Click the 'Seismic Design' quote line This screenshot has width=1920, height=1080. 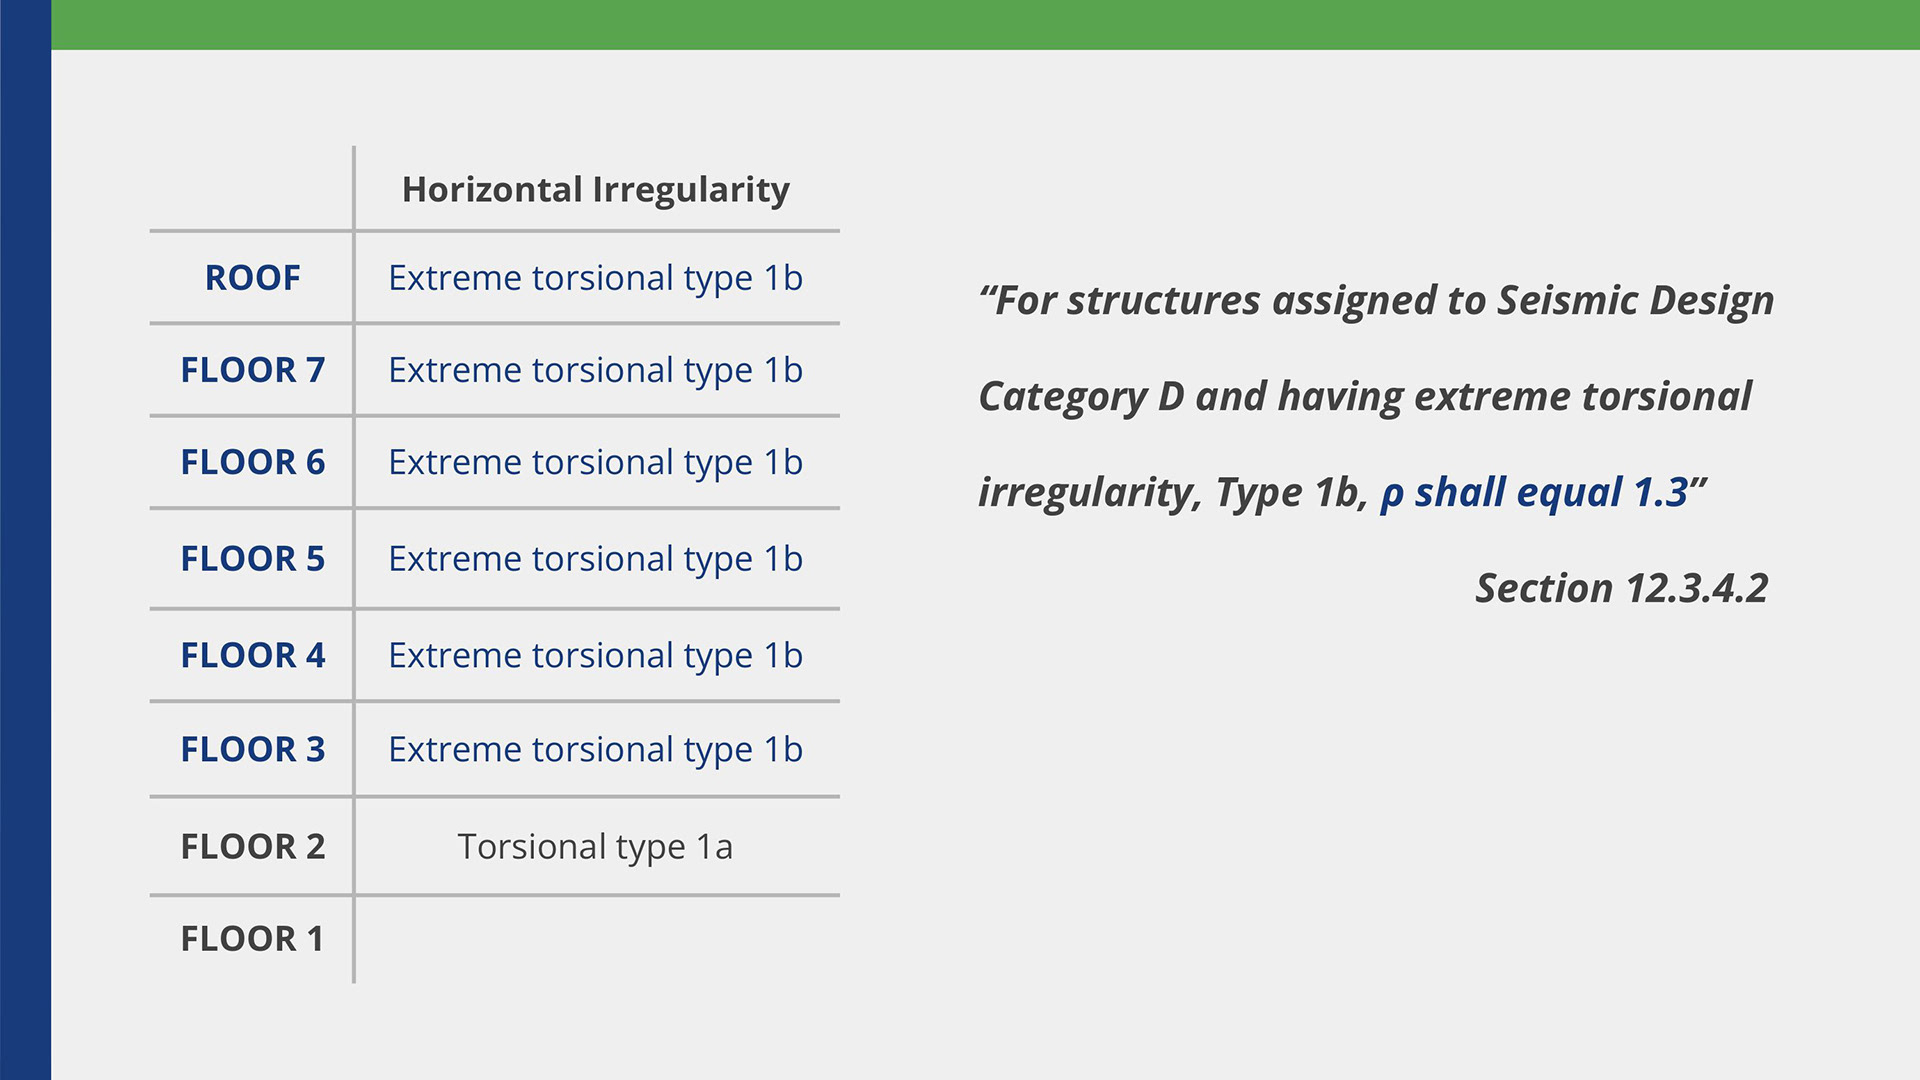1377,301
